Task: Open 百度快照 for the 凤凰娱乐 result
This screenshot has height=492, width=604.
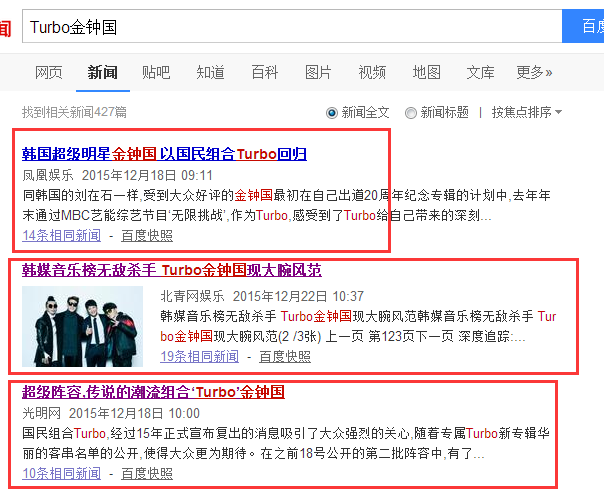Action: click(147, 235)
